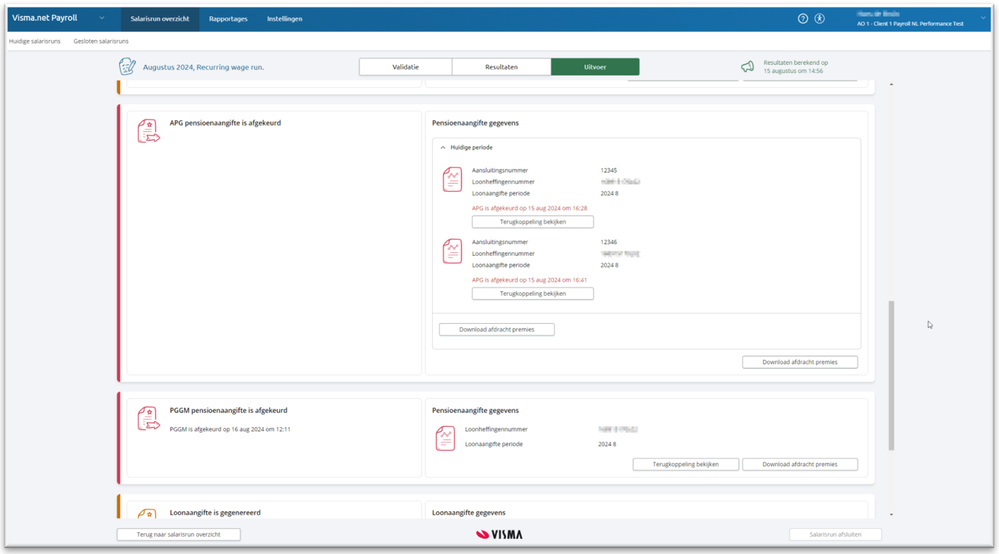Screen dimensions: 999x554
Task: Open the Instellingen menu
Action: point(284,18)
